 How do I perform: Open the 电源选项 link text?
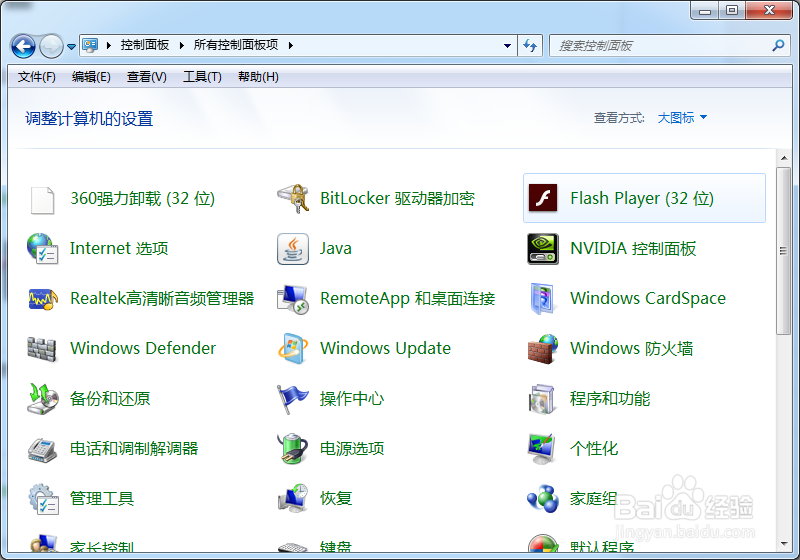(352, 449)
